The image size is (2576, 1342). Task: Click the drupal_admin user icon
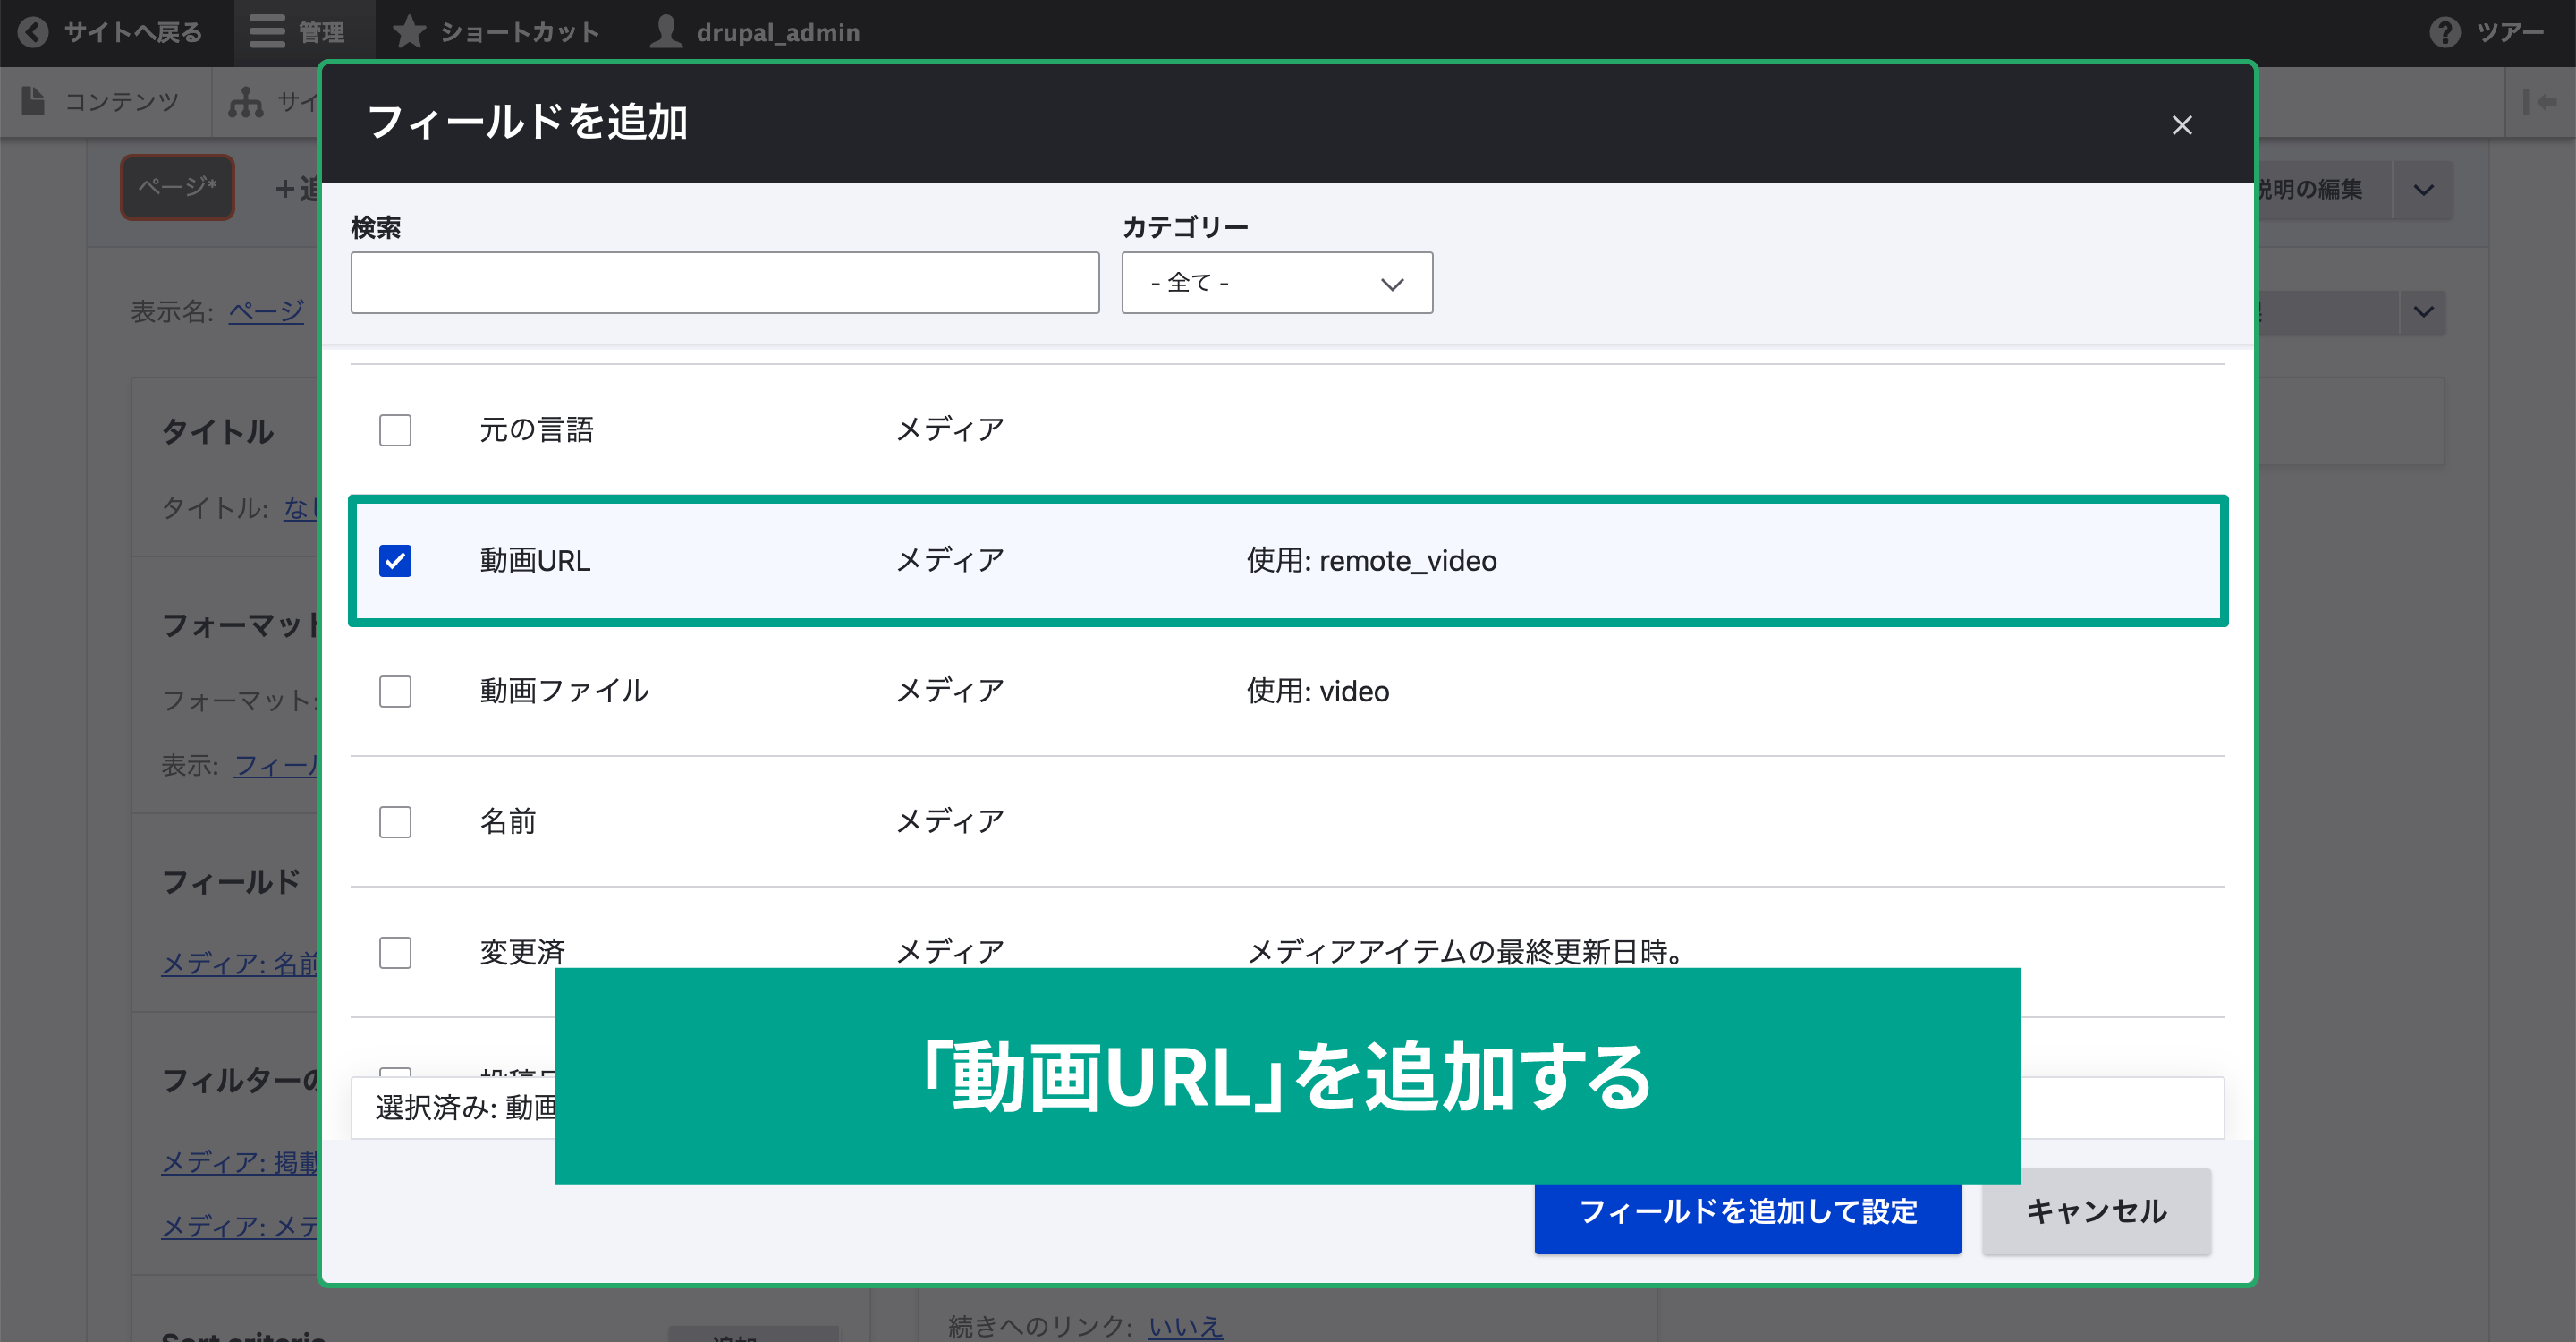(x=665, y=32)
